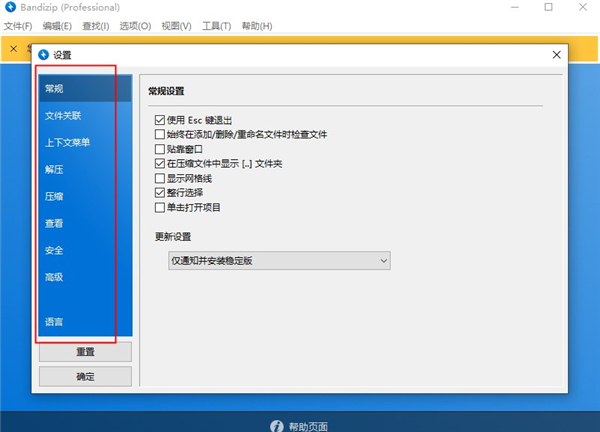Open the 上下文菜单 settings tab
600x432 pixels.
(85, 142)
